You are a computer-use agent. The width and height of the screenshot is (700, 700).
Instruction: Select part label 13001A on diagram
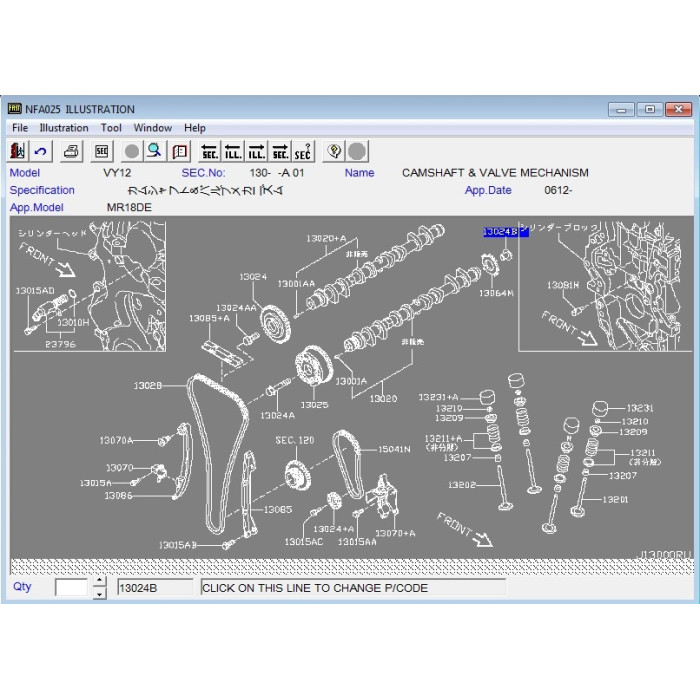coord(351,381)
